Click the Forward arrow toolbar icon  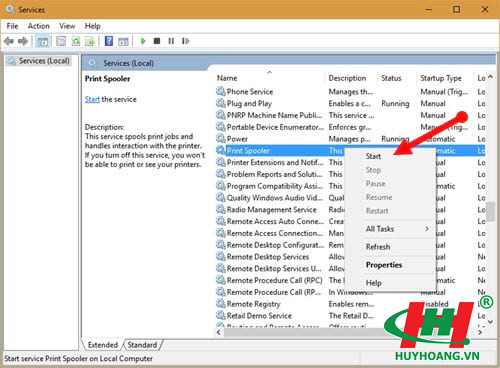coord(23,41)
